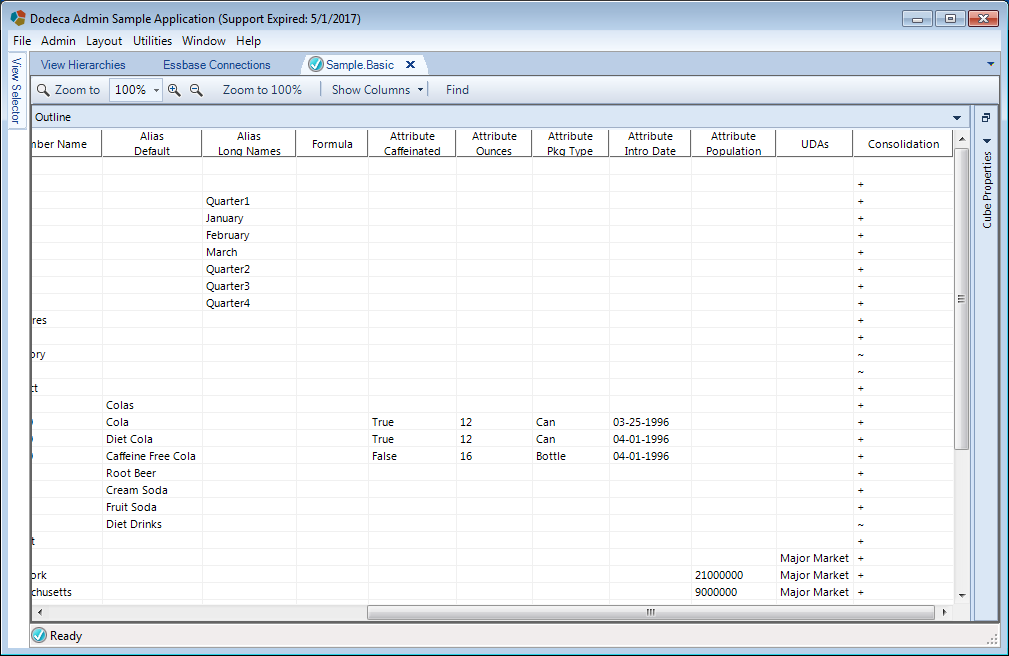1009x656 pixels.
Task: Open the View Selector side panel
Action: [x=16, y=91]
